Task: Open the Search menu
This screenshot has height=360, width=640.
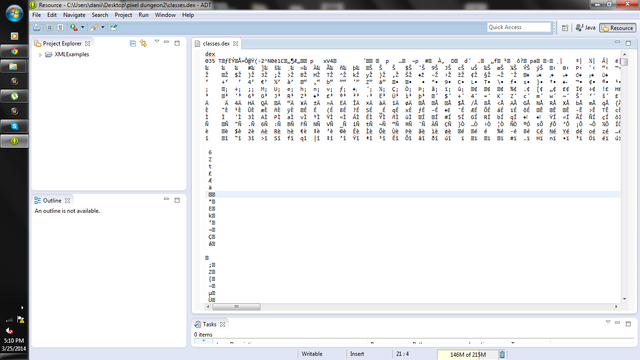Action: pos(100,15)
